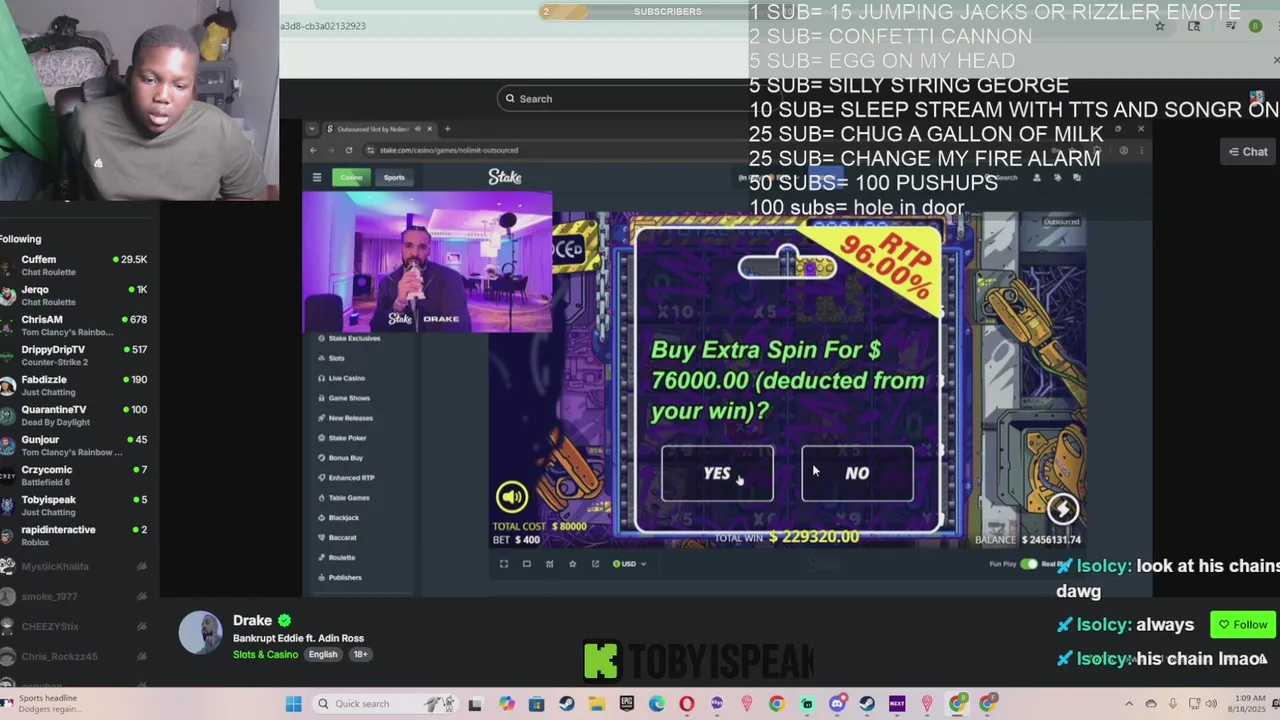Open the Chat panel button

pyautogui.click(x=1248, y=152)
